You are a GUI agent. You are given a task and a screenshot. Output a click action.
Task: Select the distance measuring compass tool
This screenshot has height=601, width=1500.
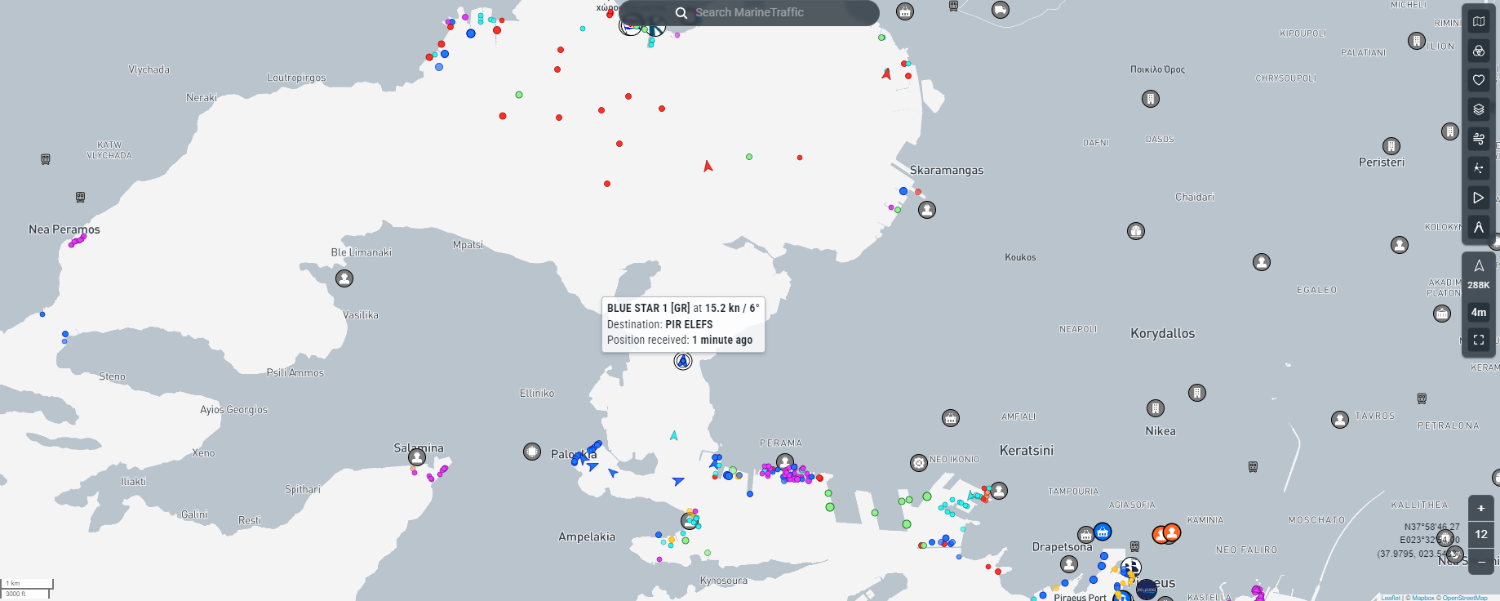click(x=1479, y=227)
